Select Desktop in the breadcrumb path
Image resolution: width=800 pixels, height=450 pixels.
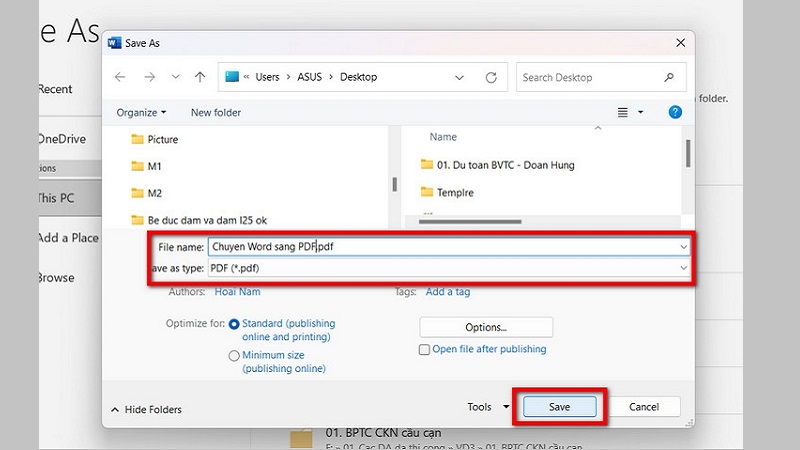[x=359, y=77]
